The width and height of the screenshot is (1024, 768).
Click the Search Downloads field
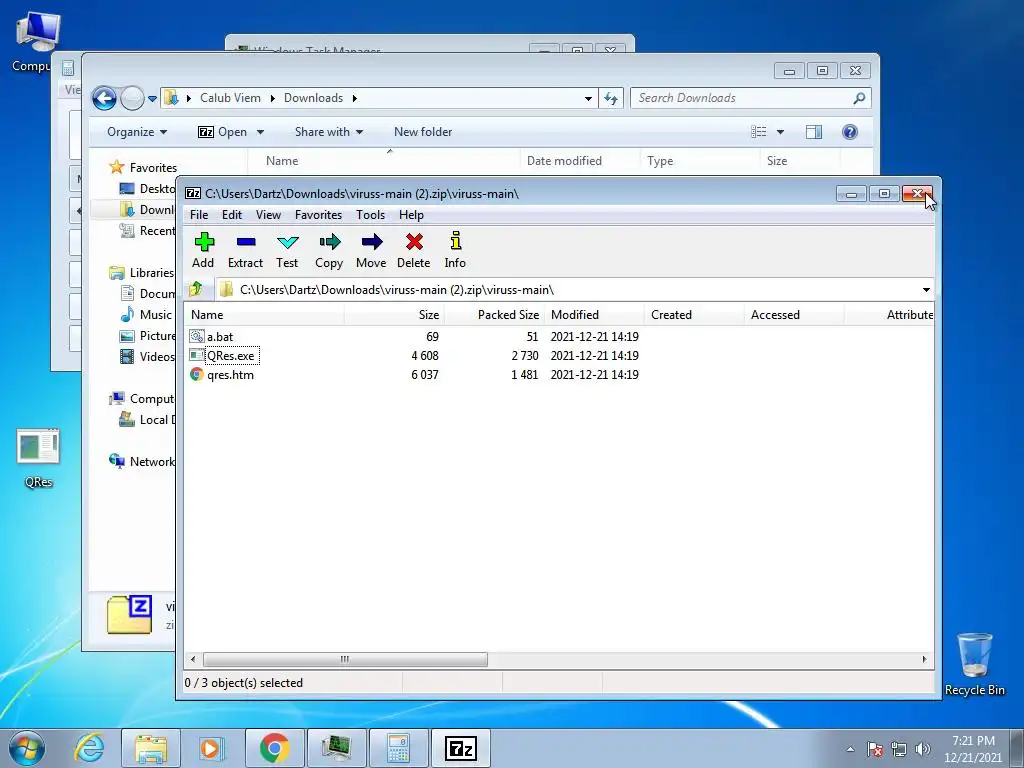(x=751, y=98)
